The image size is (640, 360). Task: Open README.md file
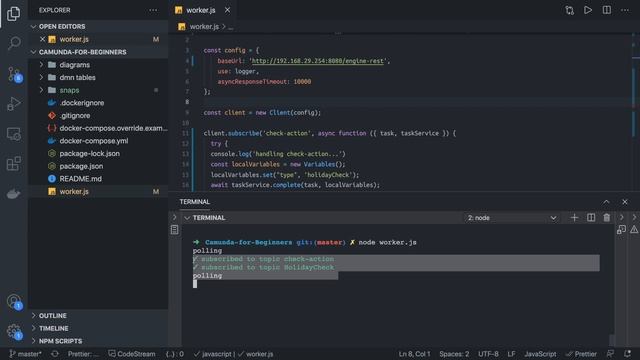[80, 179]
